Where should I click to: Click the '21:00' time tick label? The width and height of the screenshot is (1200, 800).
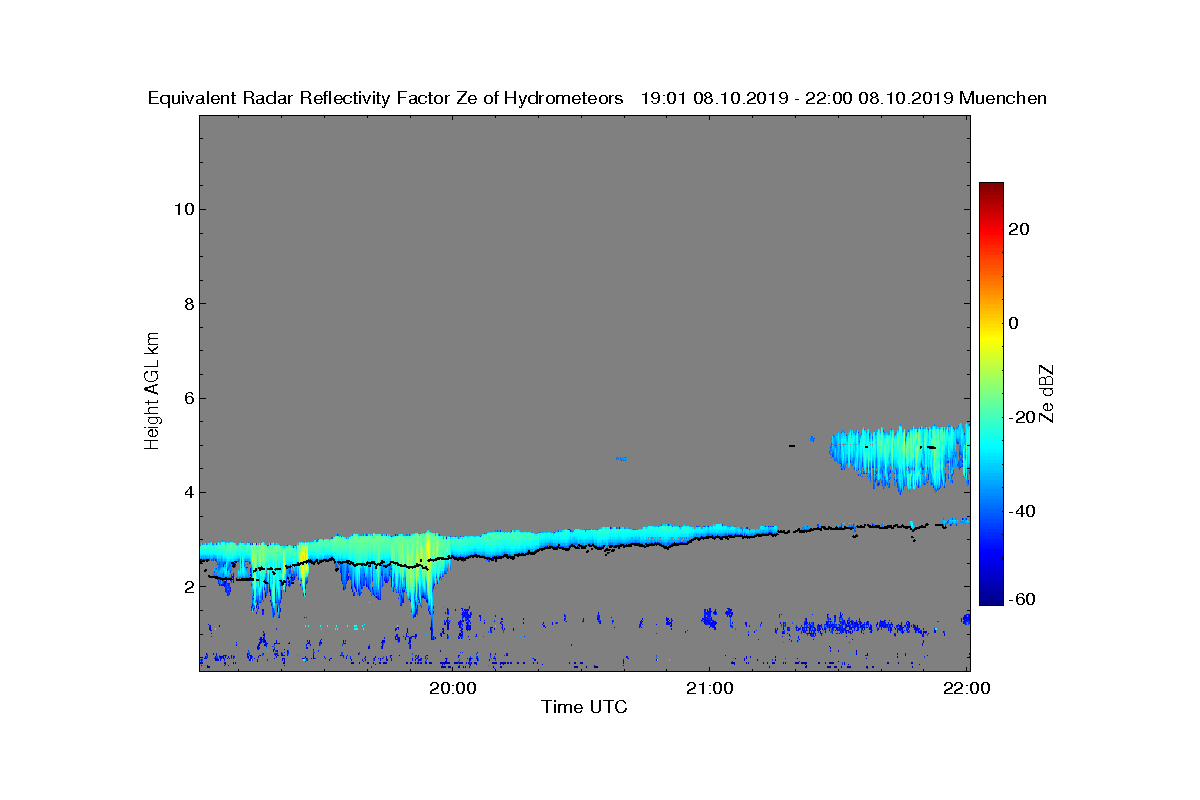(710, 688)
